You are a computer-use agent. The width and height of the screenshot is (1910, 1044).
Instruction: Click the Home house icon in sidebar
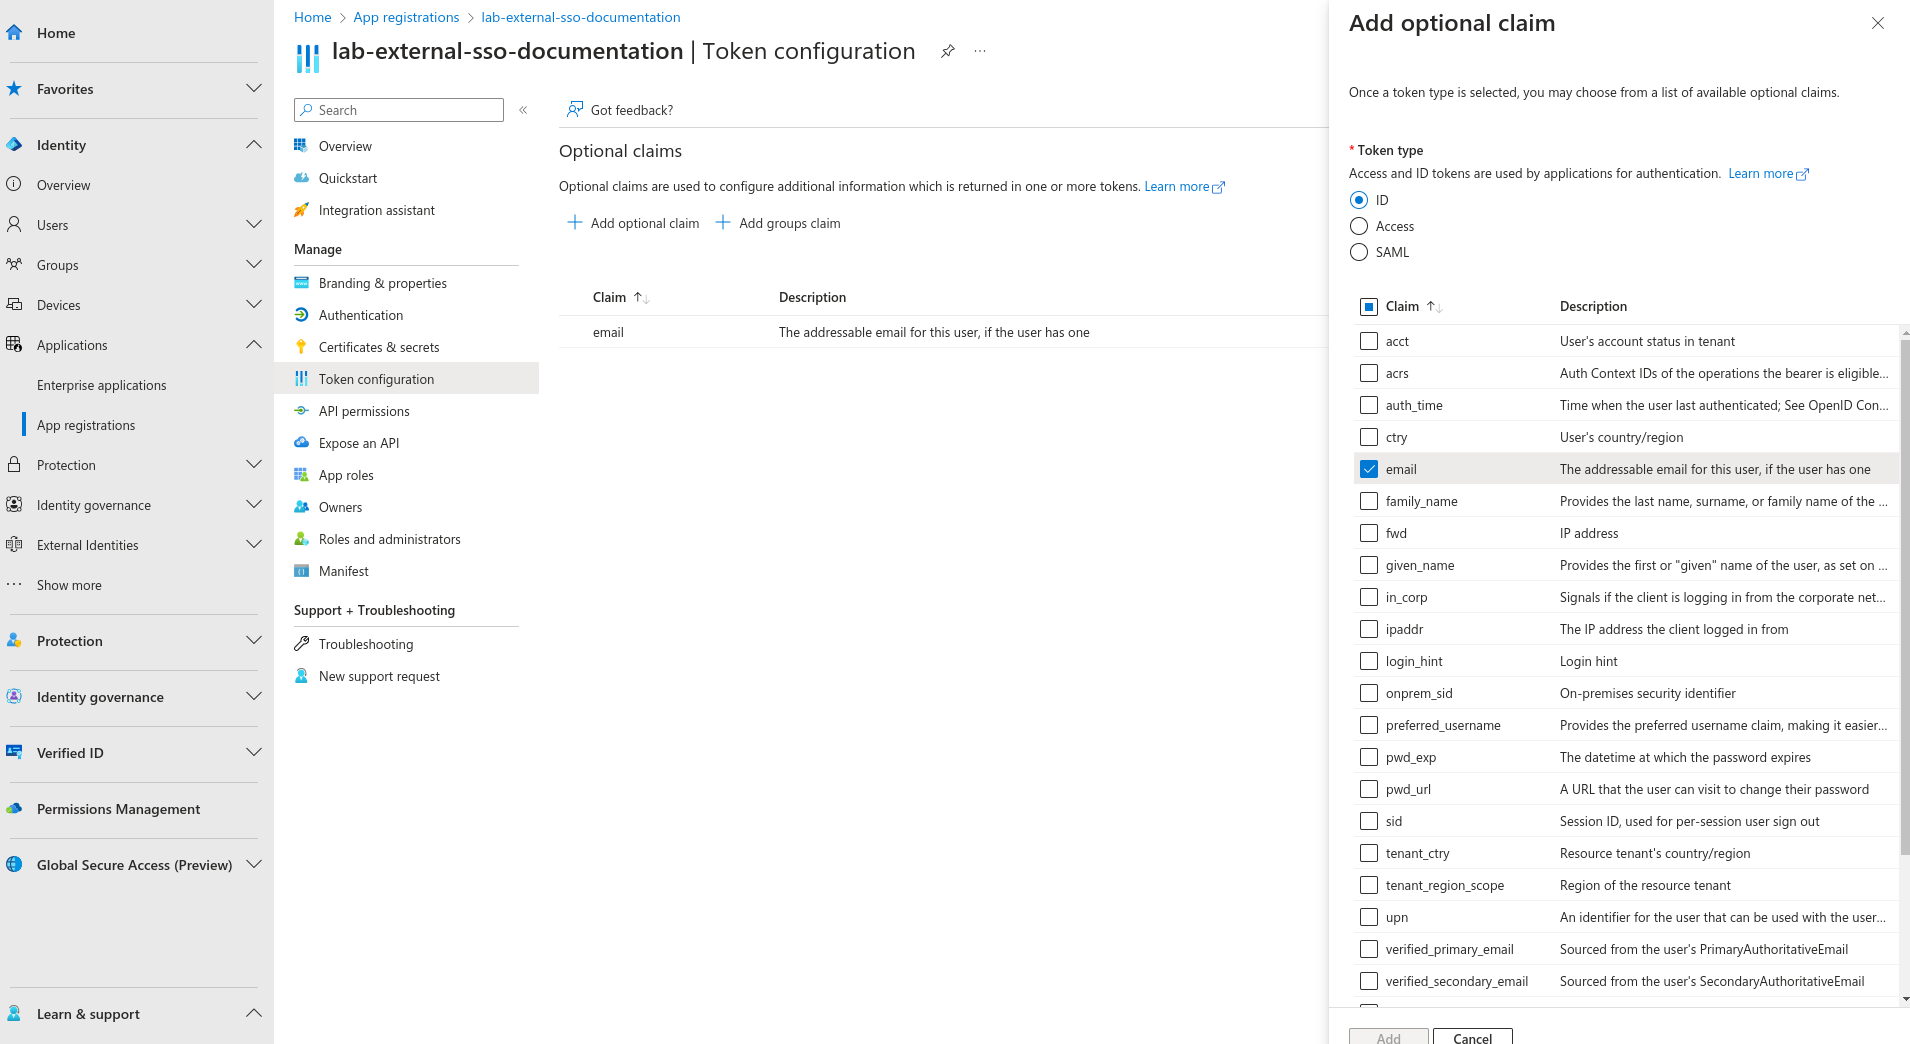14,33
